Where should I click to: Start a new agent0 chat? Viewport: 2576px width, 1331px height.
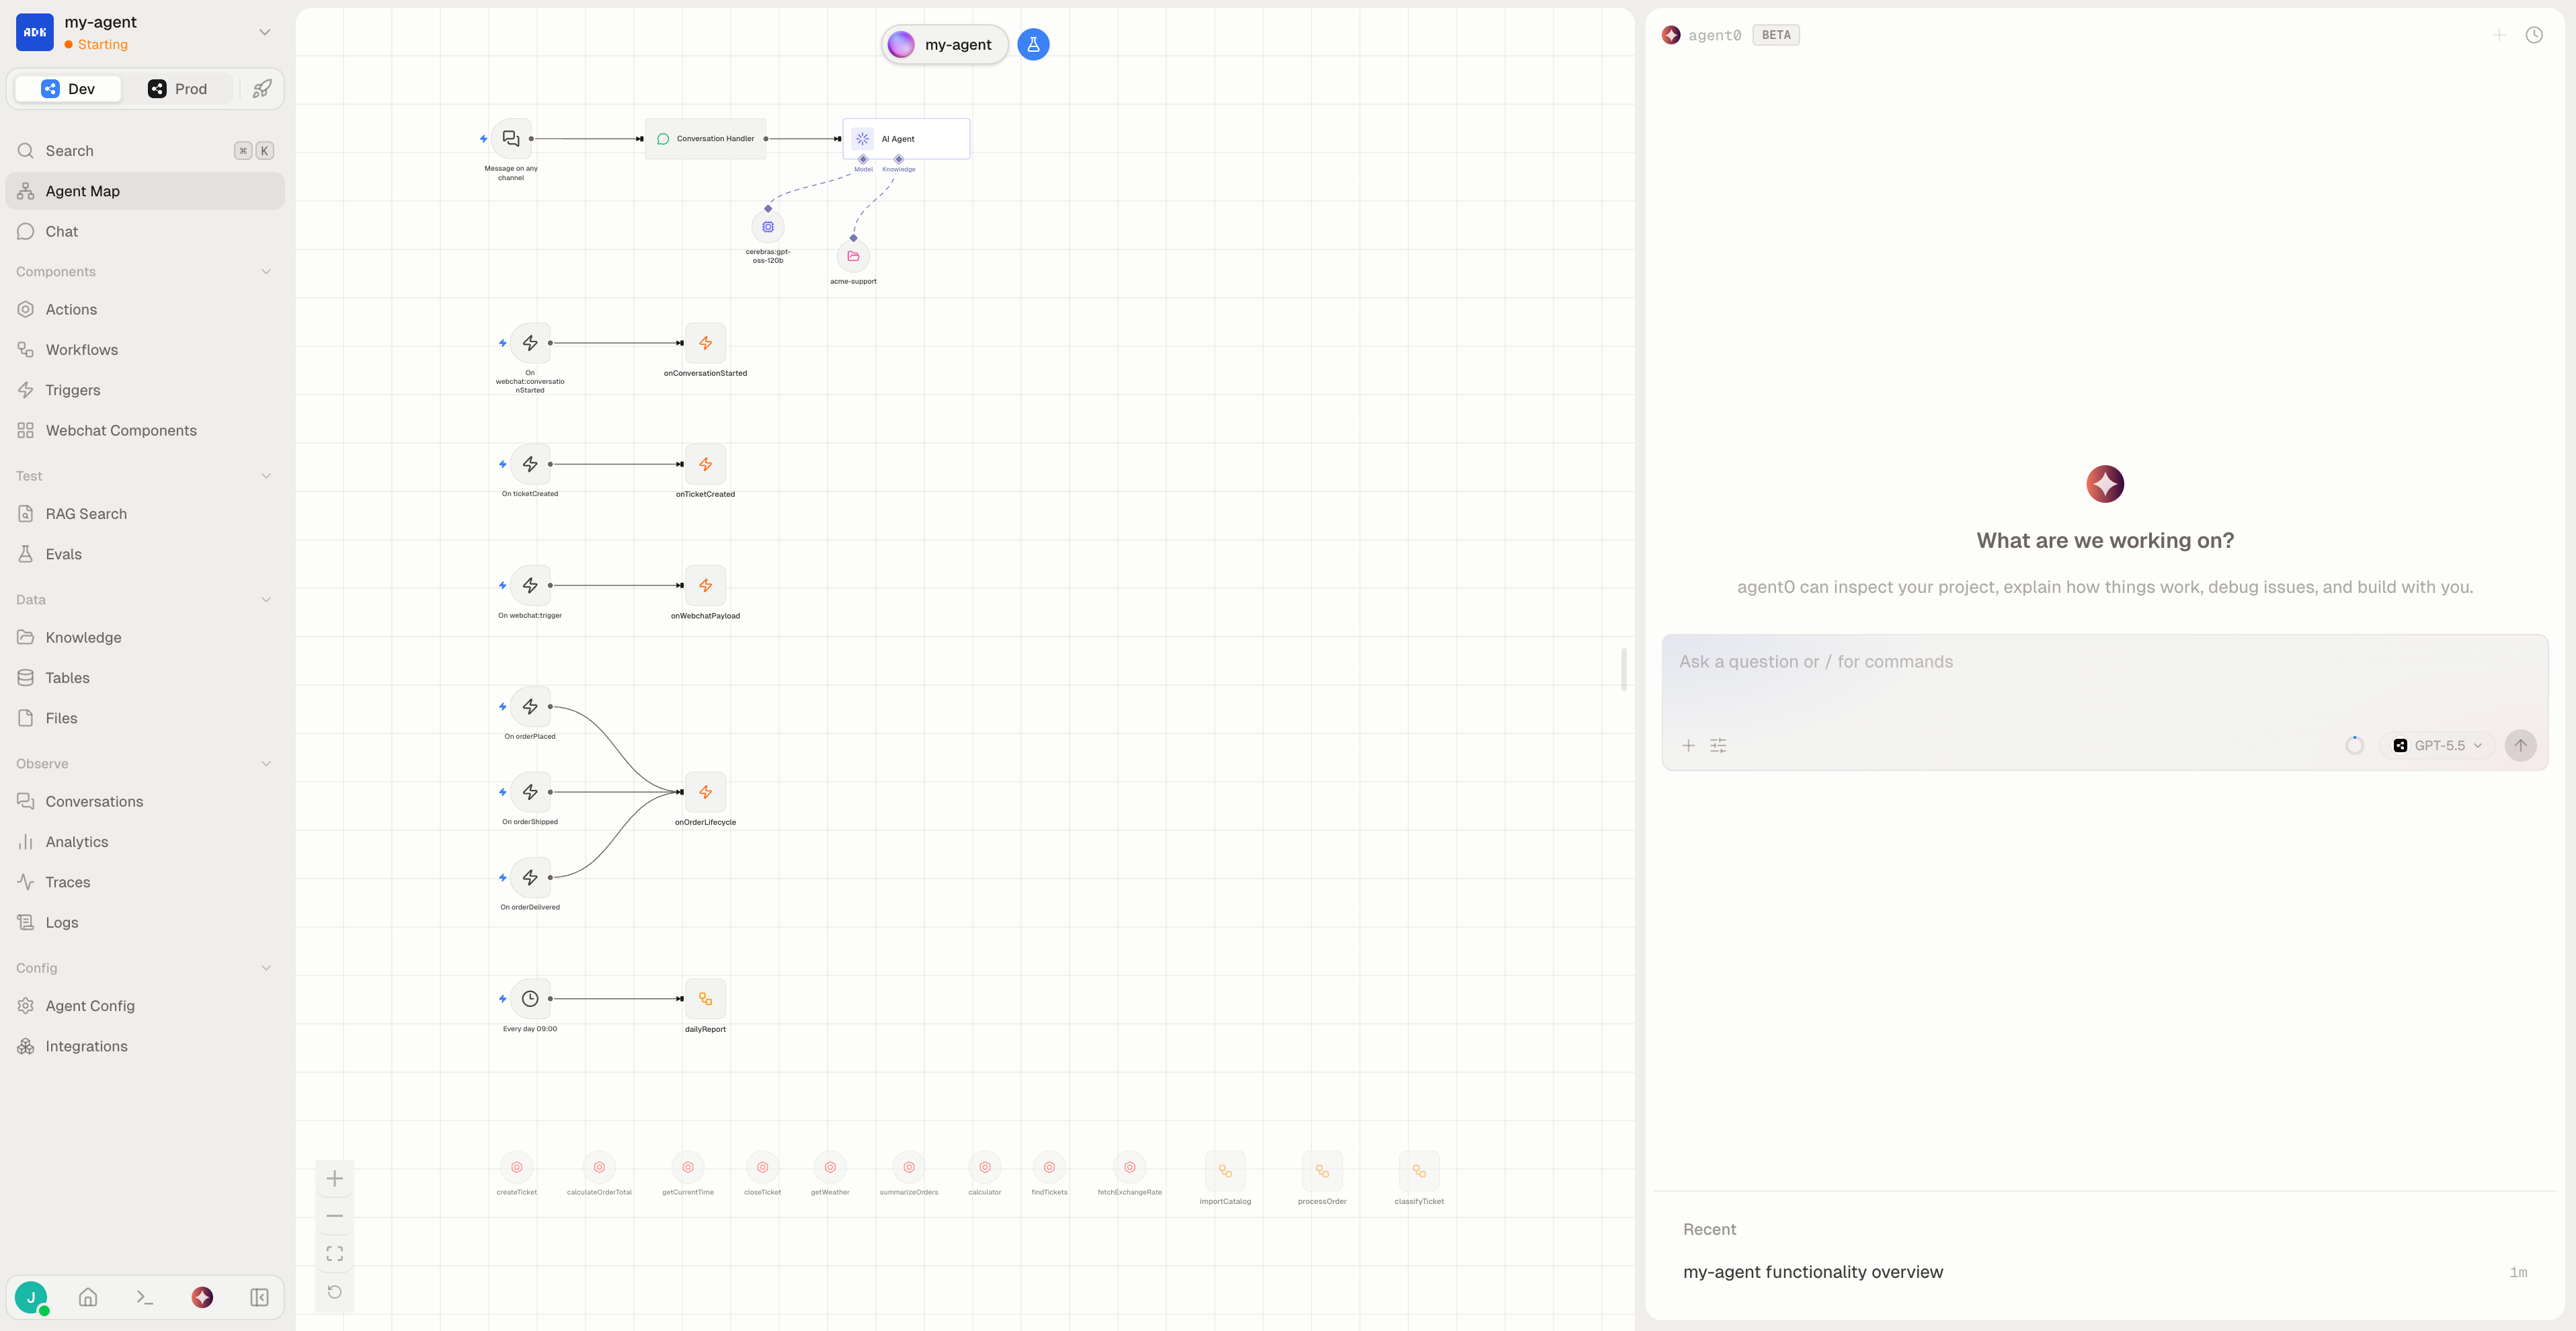[x=2499, y=35]
